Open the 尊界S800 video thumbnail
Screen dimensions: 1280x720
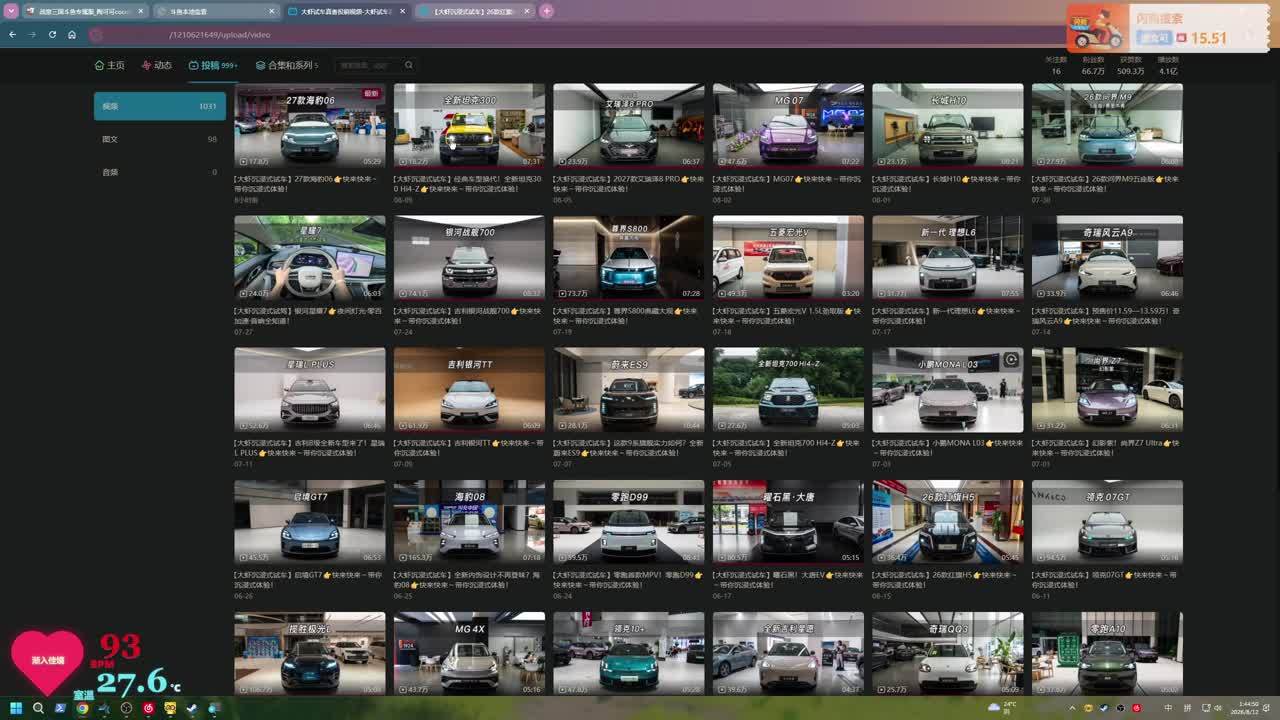coord(628,258)
